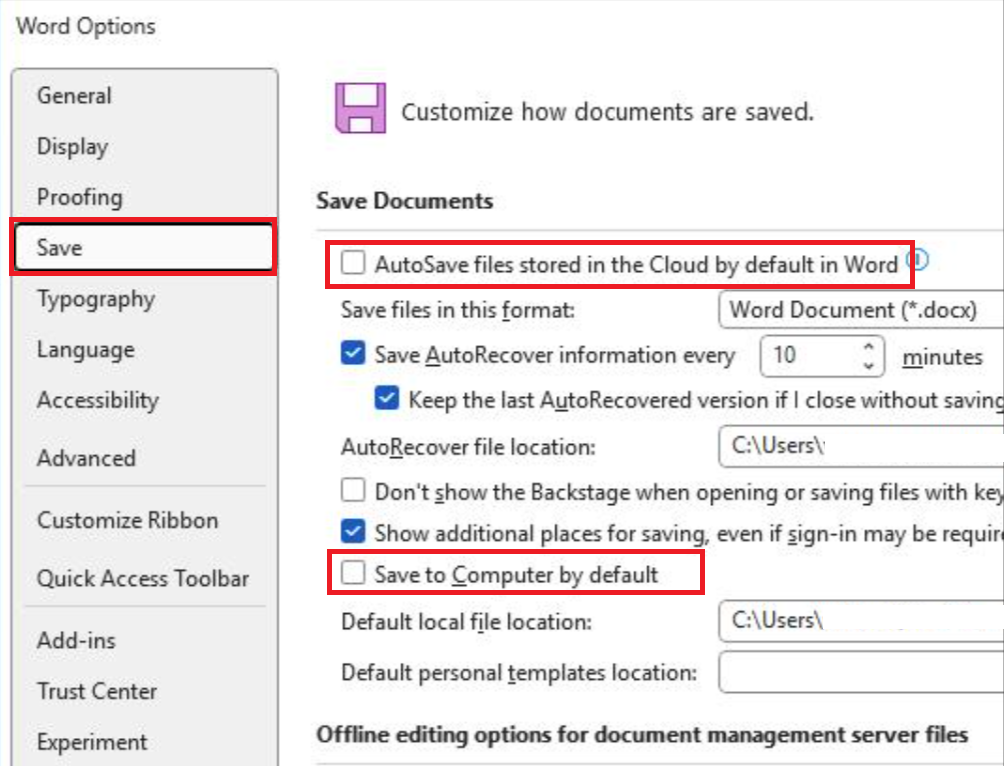Select Trust Center in the sidebar
The width and height of the screenshot is (1004, 766).
tap(97, 691)
